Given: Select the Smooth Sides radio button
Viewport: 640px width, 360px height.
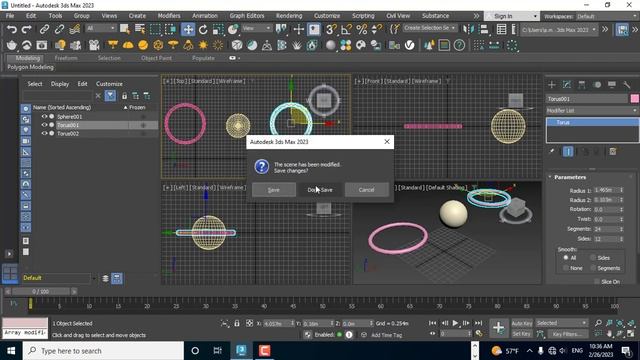Looking at the screenshot, I should [x=593, y=258].
